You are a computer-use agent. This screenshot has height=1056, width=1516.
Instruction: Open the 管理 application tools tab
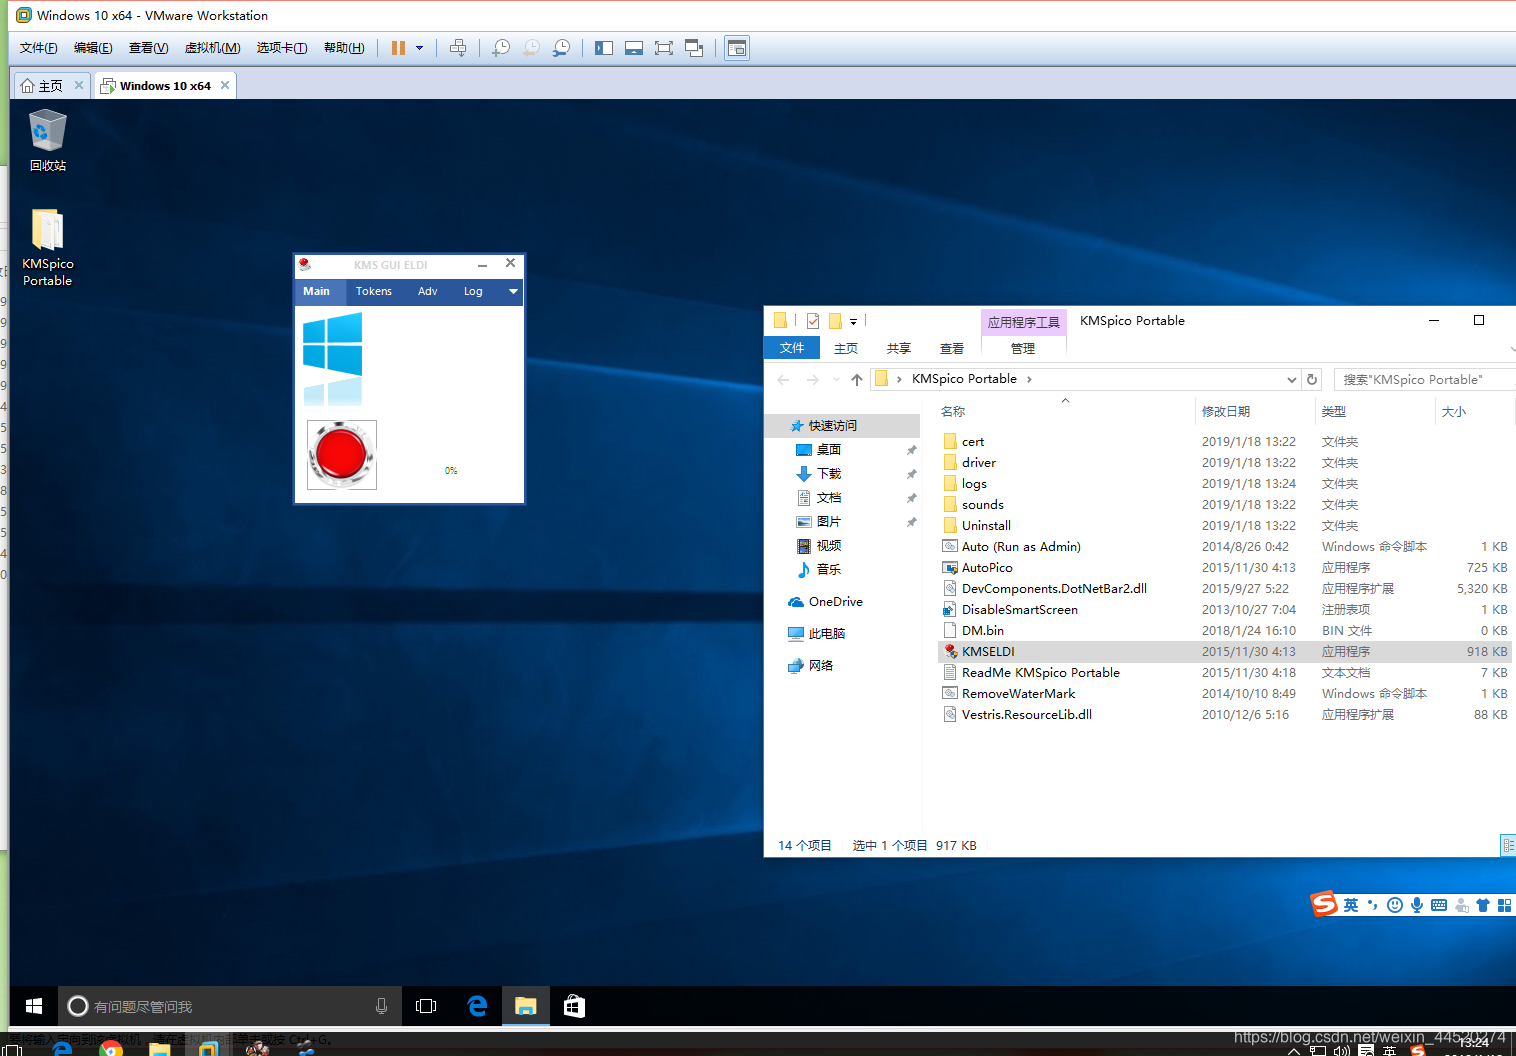click(x=1023, y=348)
